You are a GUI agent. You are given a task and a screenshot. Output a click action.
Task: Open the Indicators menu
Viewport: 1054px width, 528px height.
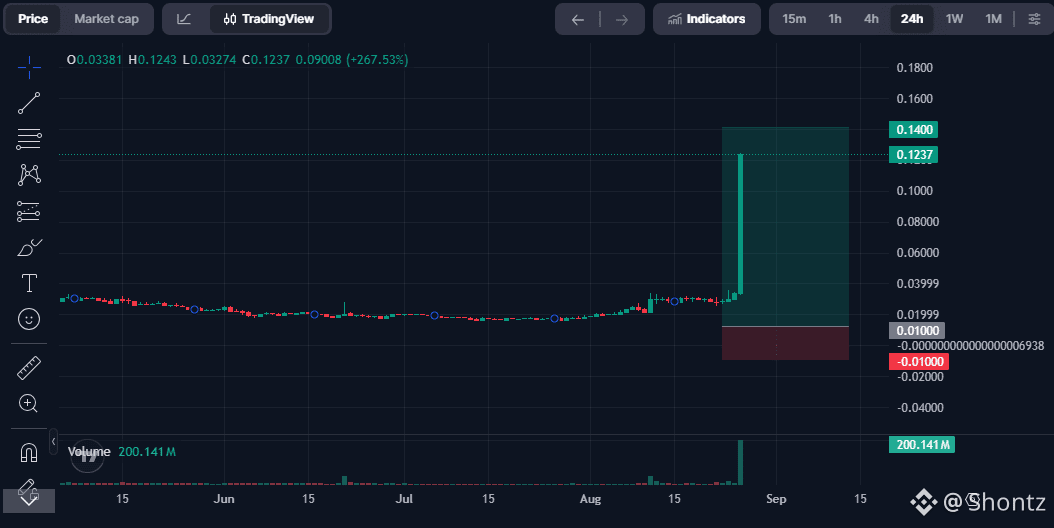707,19
